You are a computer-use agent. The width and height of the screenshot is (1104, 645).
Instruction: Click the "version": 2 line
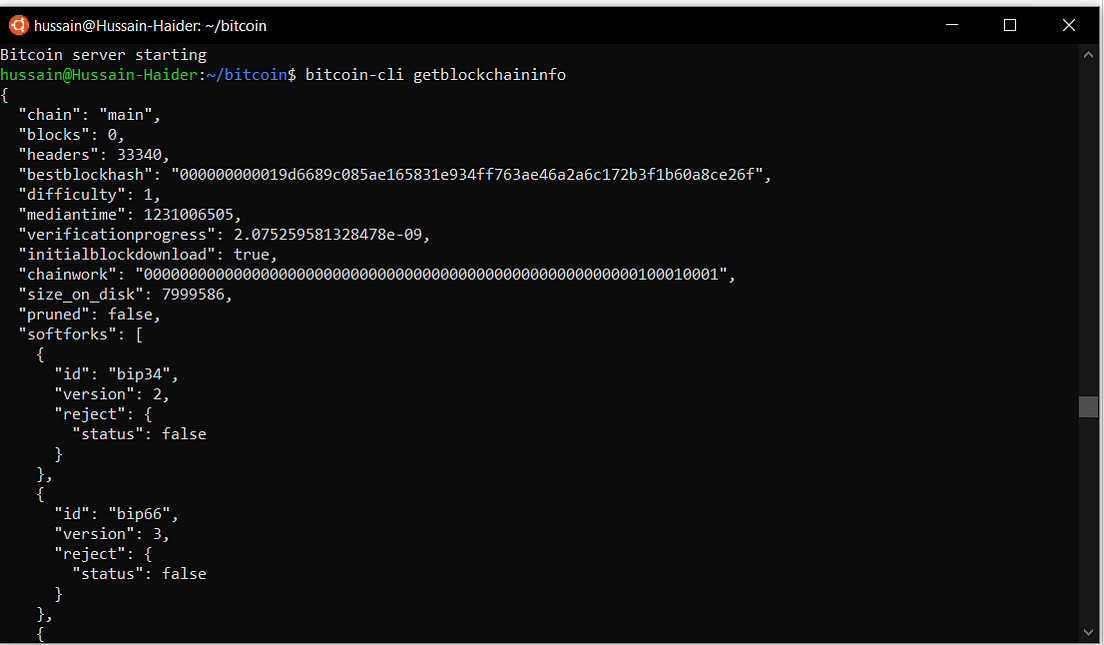[112, 394]
